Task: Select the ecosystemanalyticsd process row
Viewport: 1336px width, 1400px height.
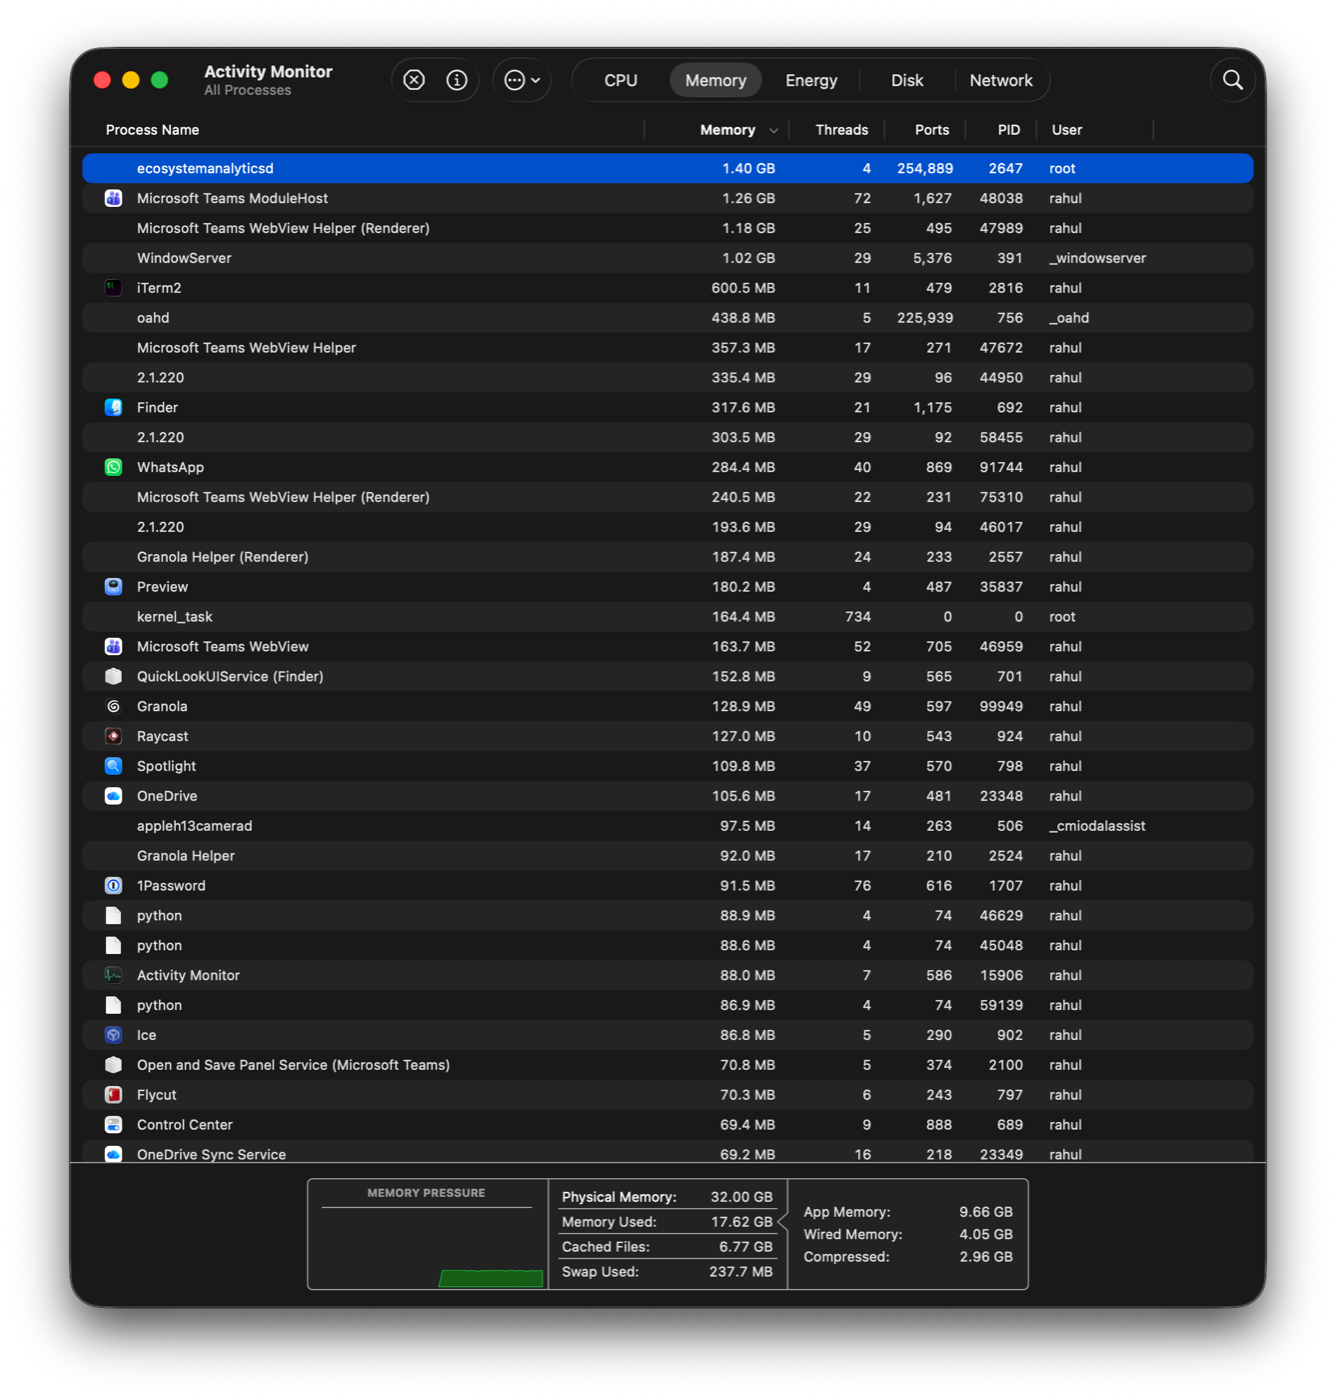Action: tap(667, 168)
